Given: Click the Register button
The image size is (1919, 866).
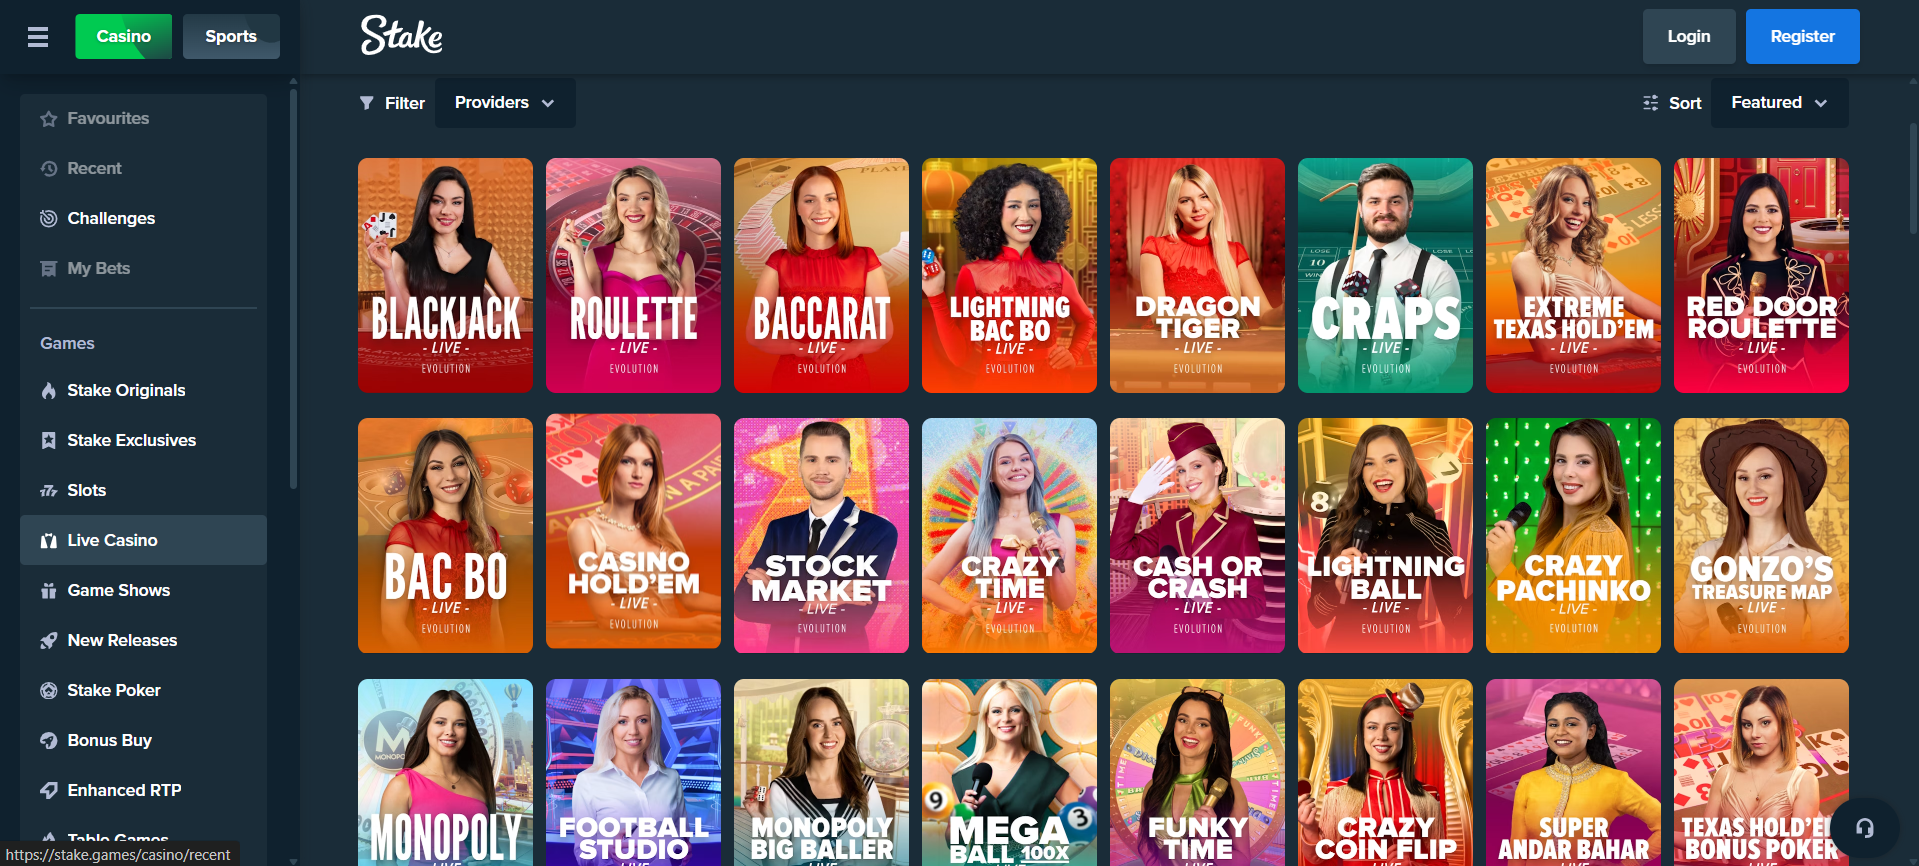Looking at the screenshot, I should [x=1803, y=36].
